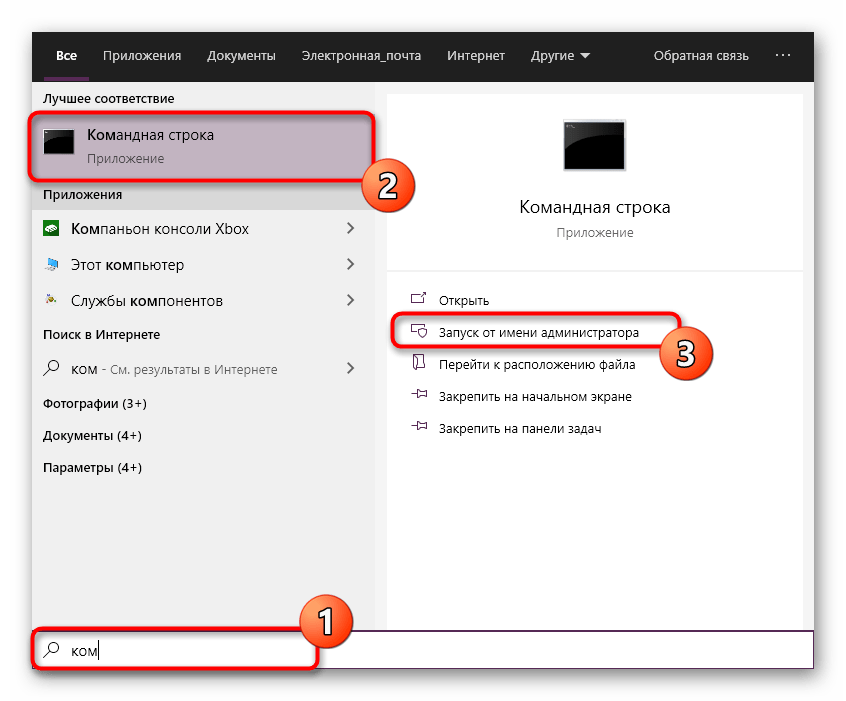Click the Component Services icon
Screen dimensions: 846x701
pyautogui.click(x=51, y=300)
